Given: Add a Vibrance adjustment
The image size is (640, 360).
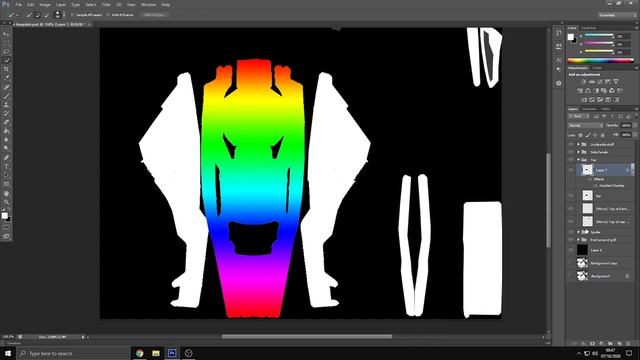Looking at the screenshot, I should [x=616, y=82].
